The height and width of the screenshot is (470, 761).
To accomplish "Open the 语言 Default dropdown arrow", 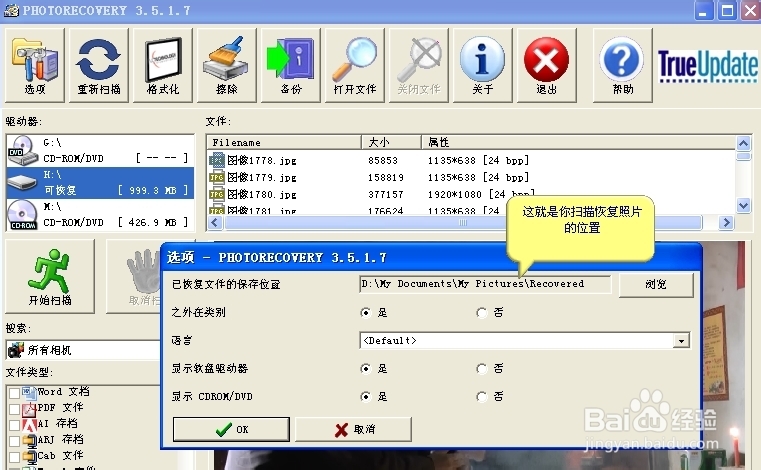I will pos(681,341).
